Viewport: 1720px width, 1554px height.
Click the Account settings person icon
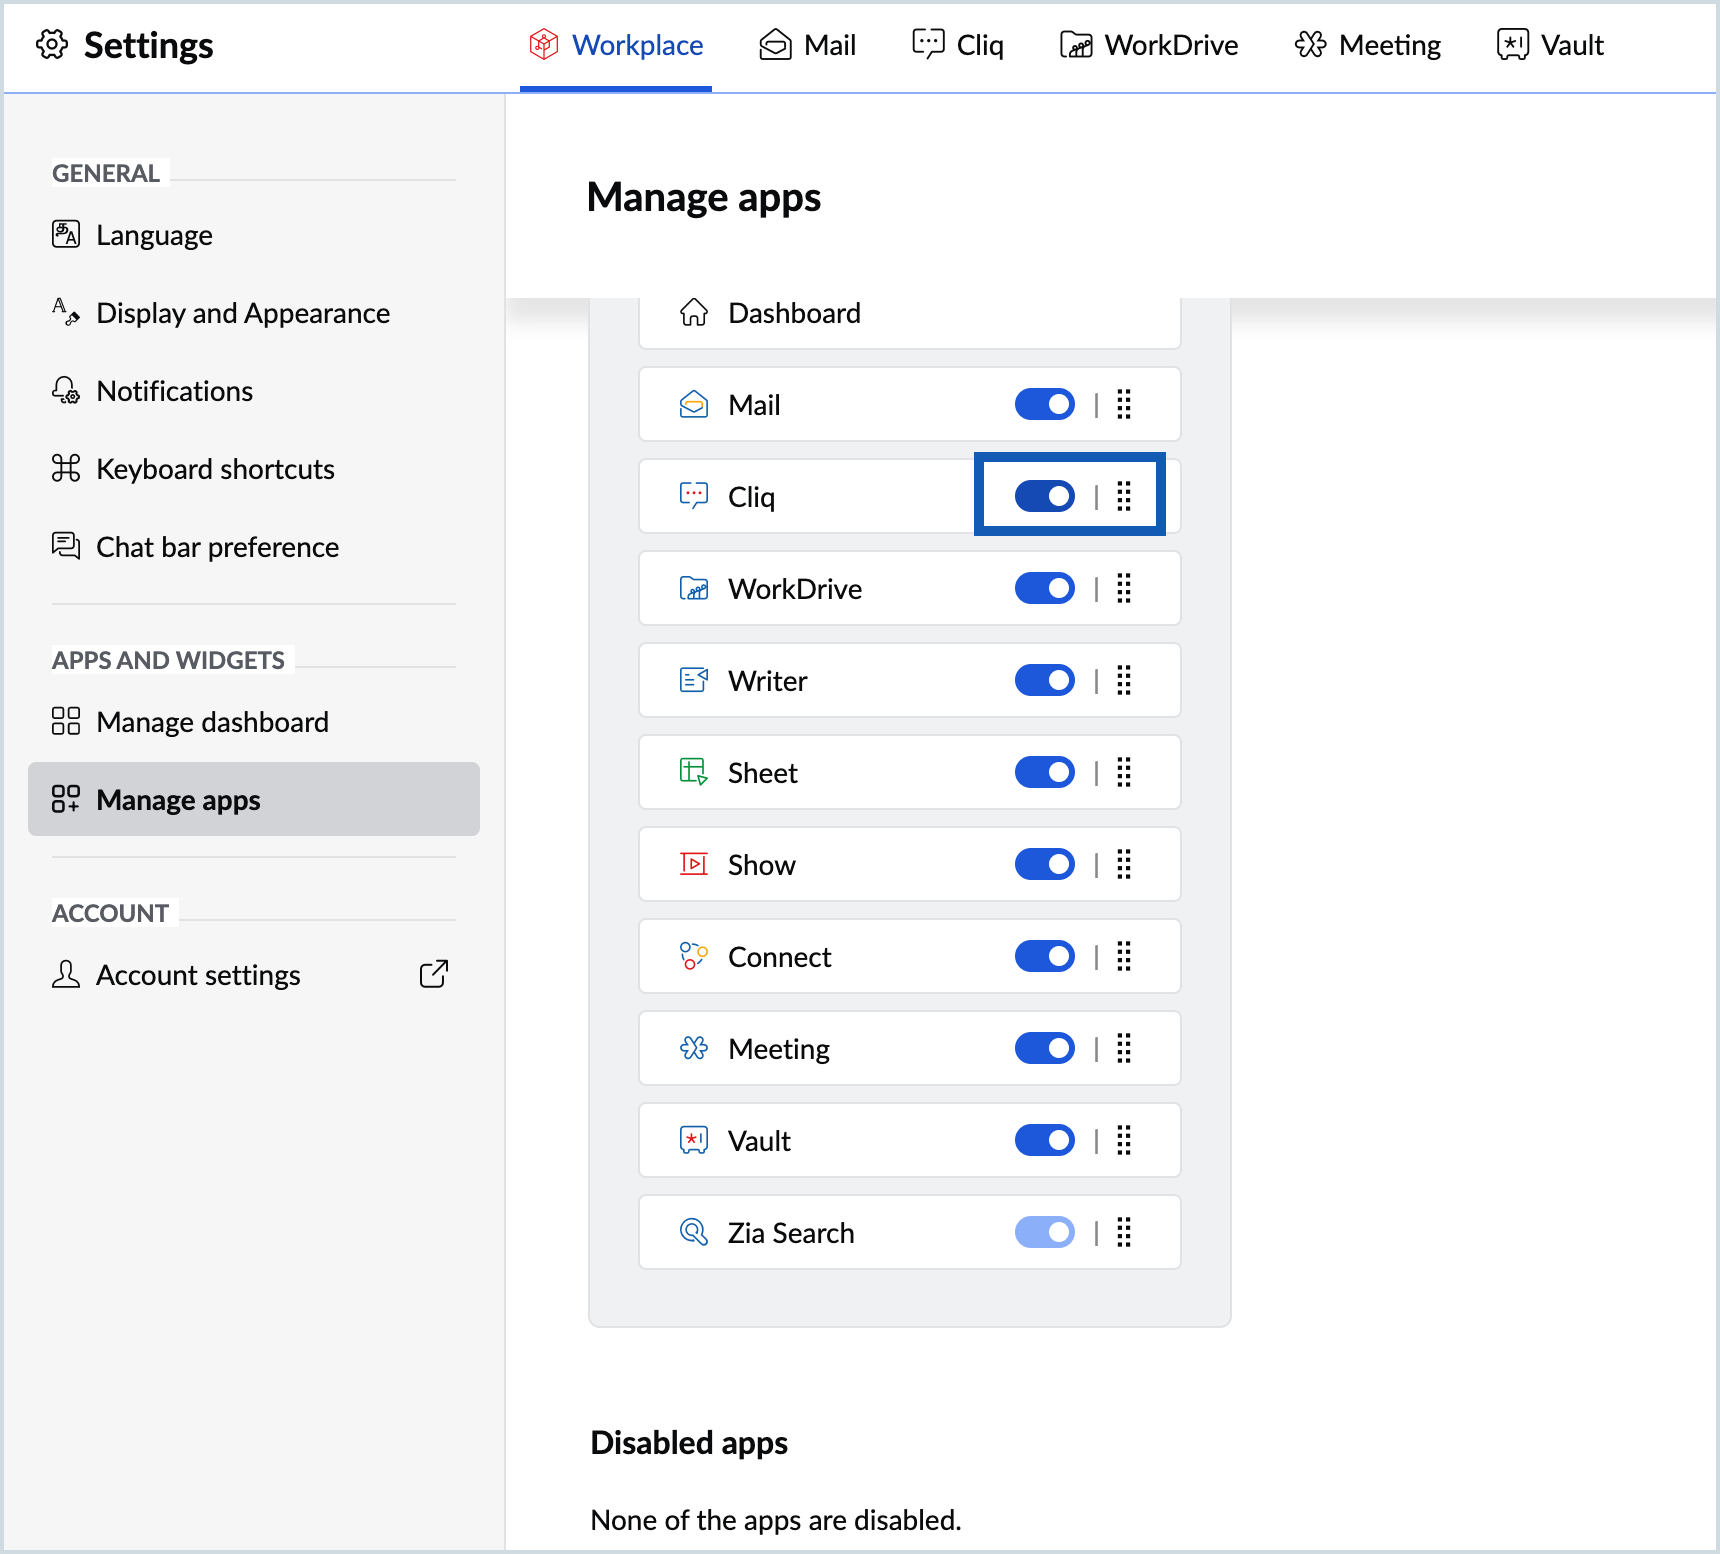point(66,974)
